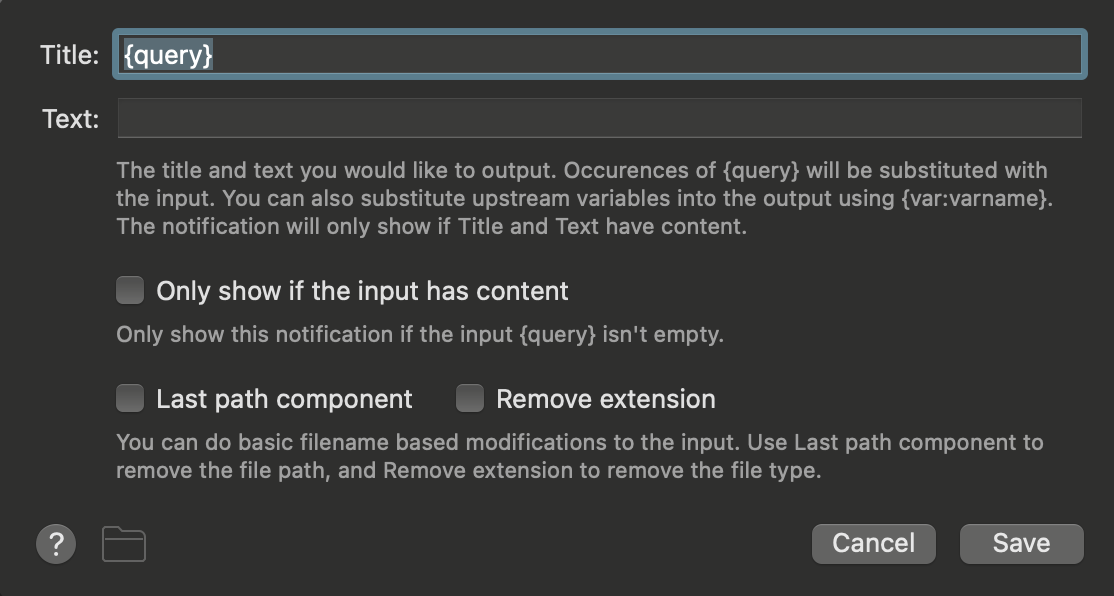
Task: Click the highlighted {query} text in Title field
Action: pos(168,55)
